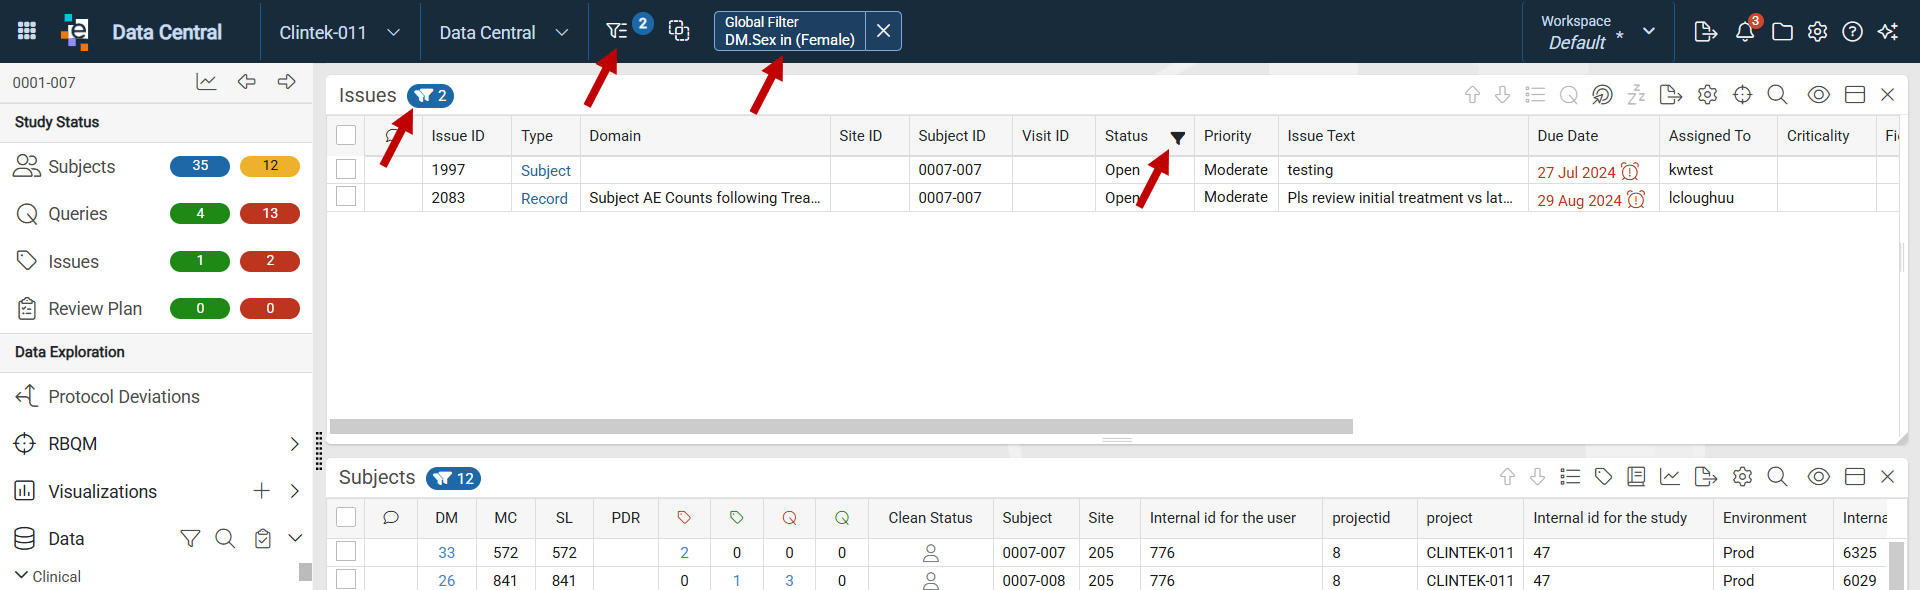Image resolution: width=1920 pixels, height=590 pixels.
Task: Open the top bar settings gear
Action: tap(1818, 32)
